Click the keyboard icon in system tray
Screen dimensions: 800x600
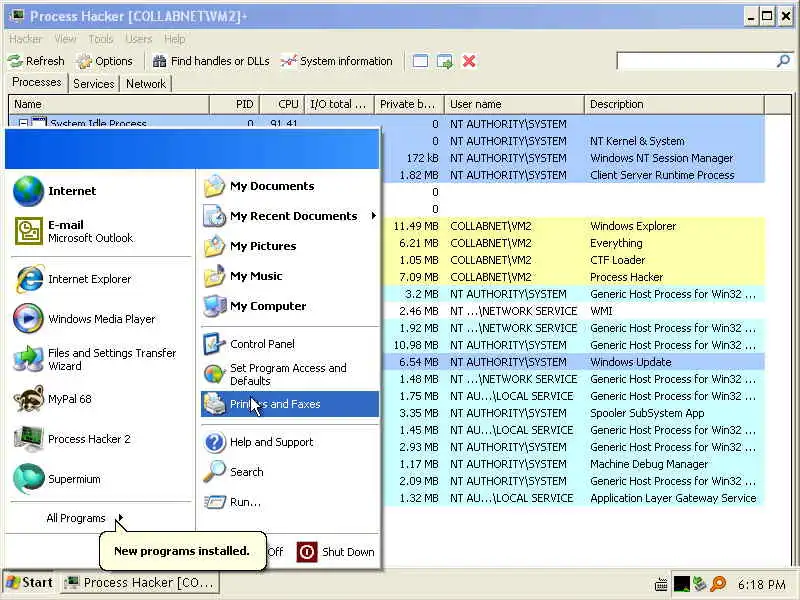(x=661, y=584)
